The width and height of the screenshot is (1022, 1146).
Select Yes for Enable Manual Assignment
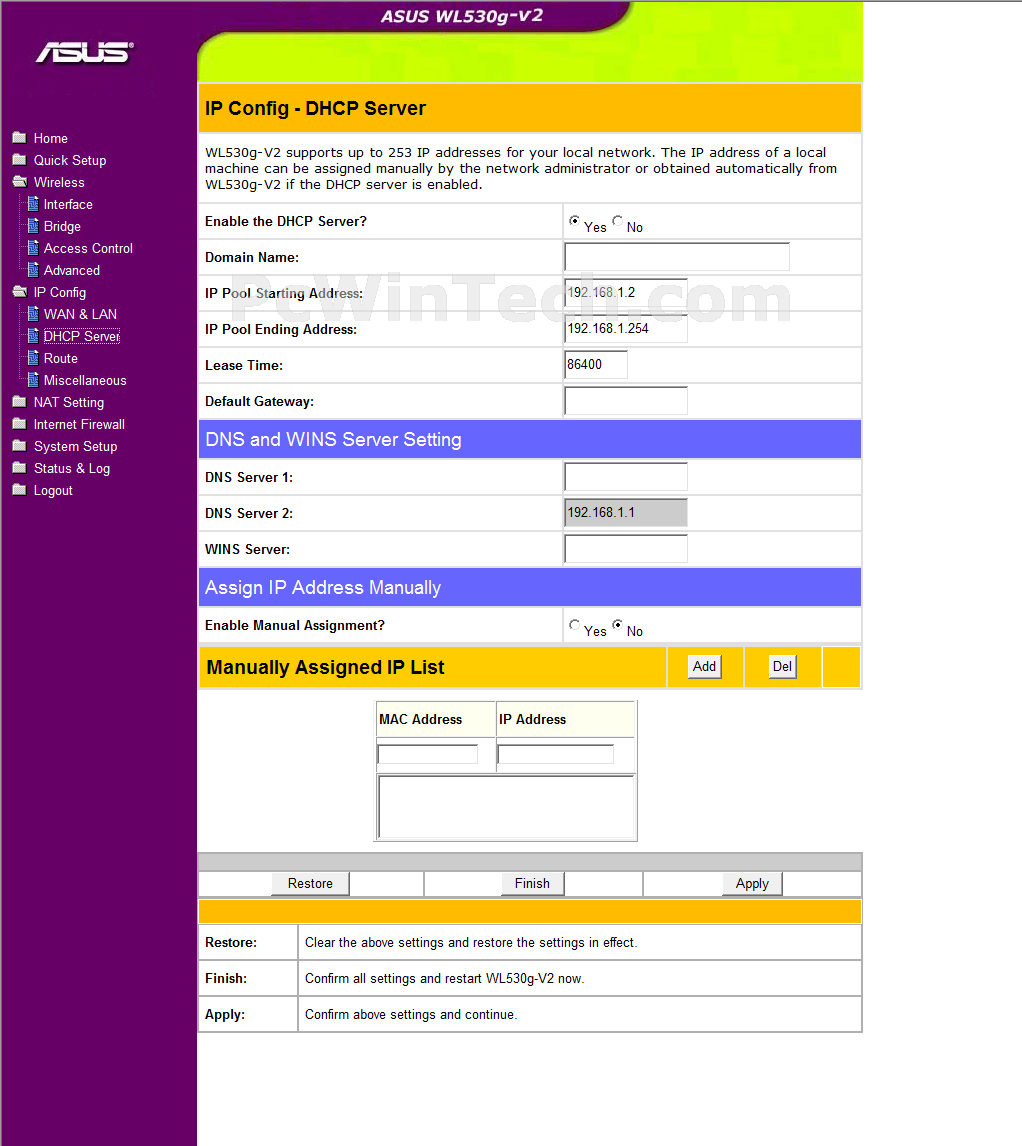coord(575,625)
